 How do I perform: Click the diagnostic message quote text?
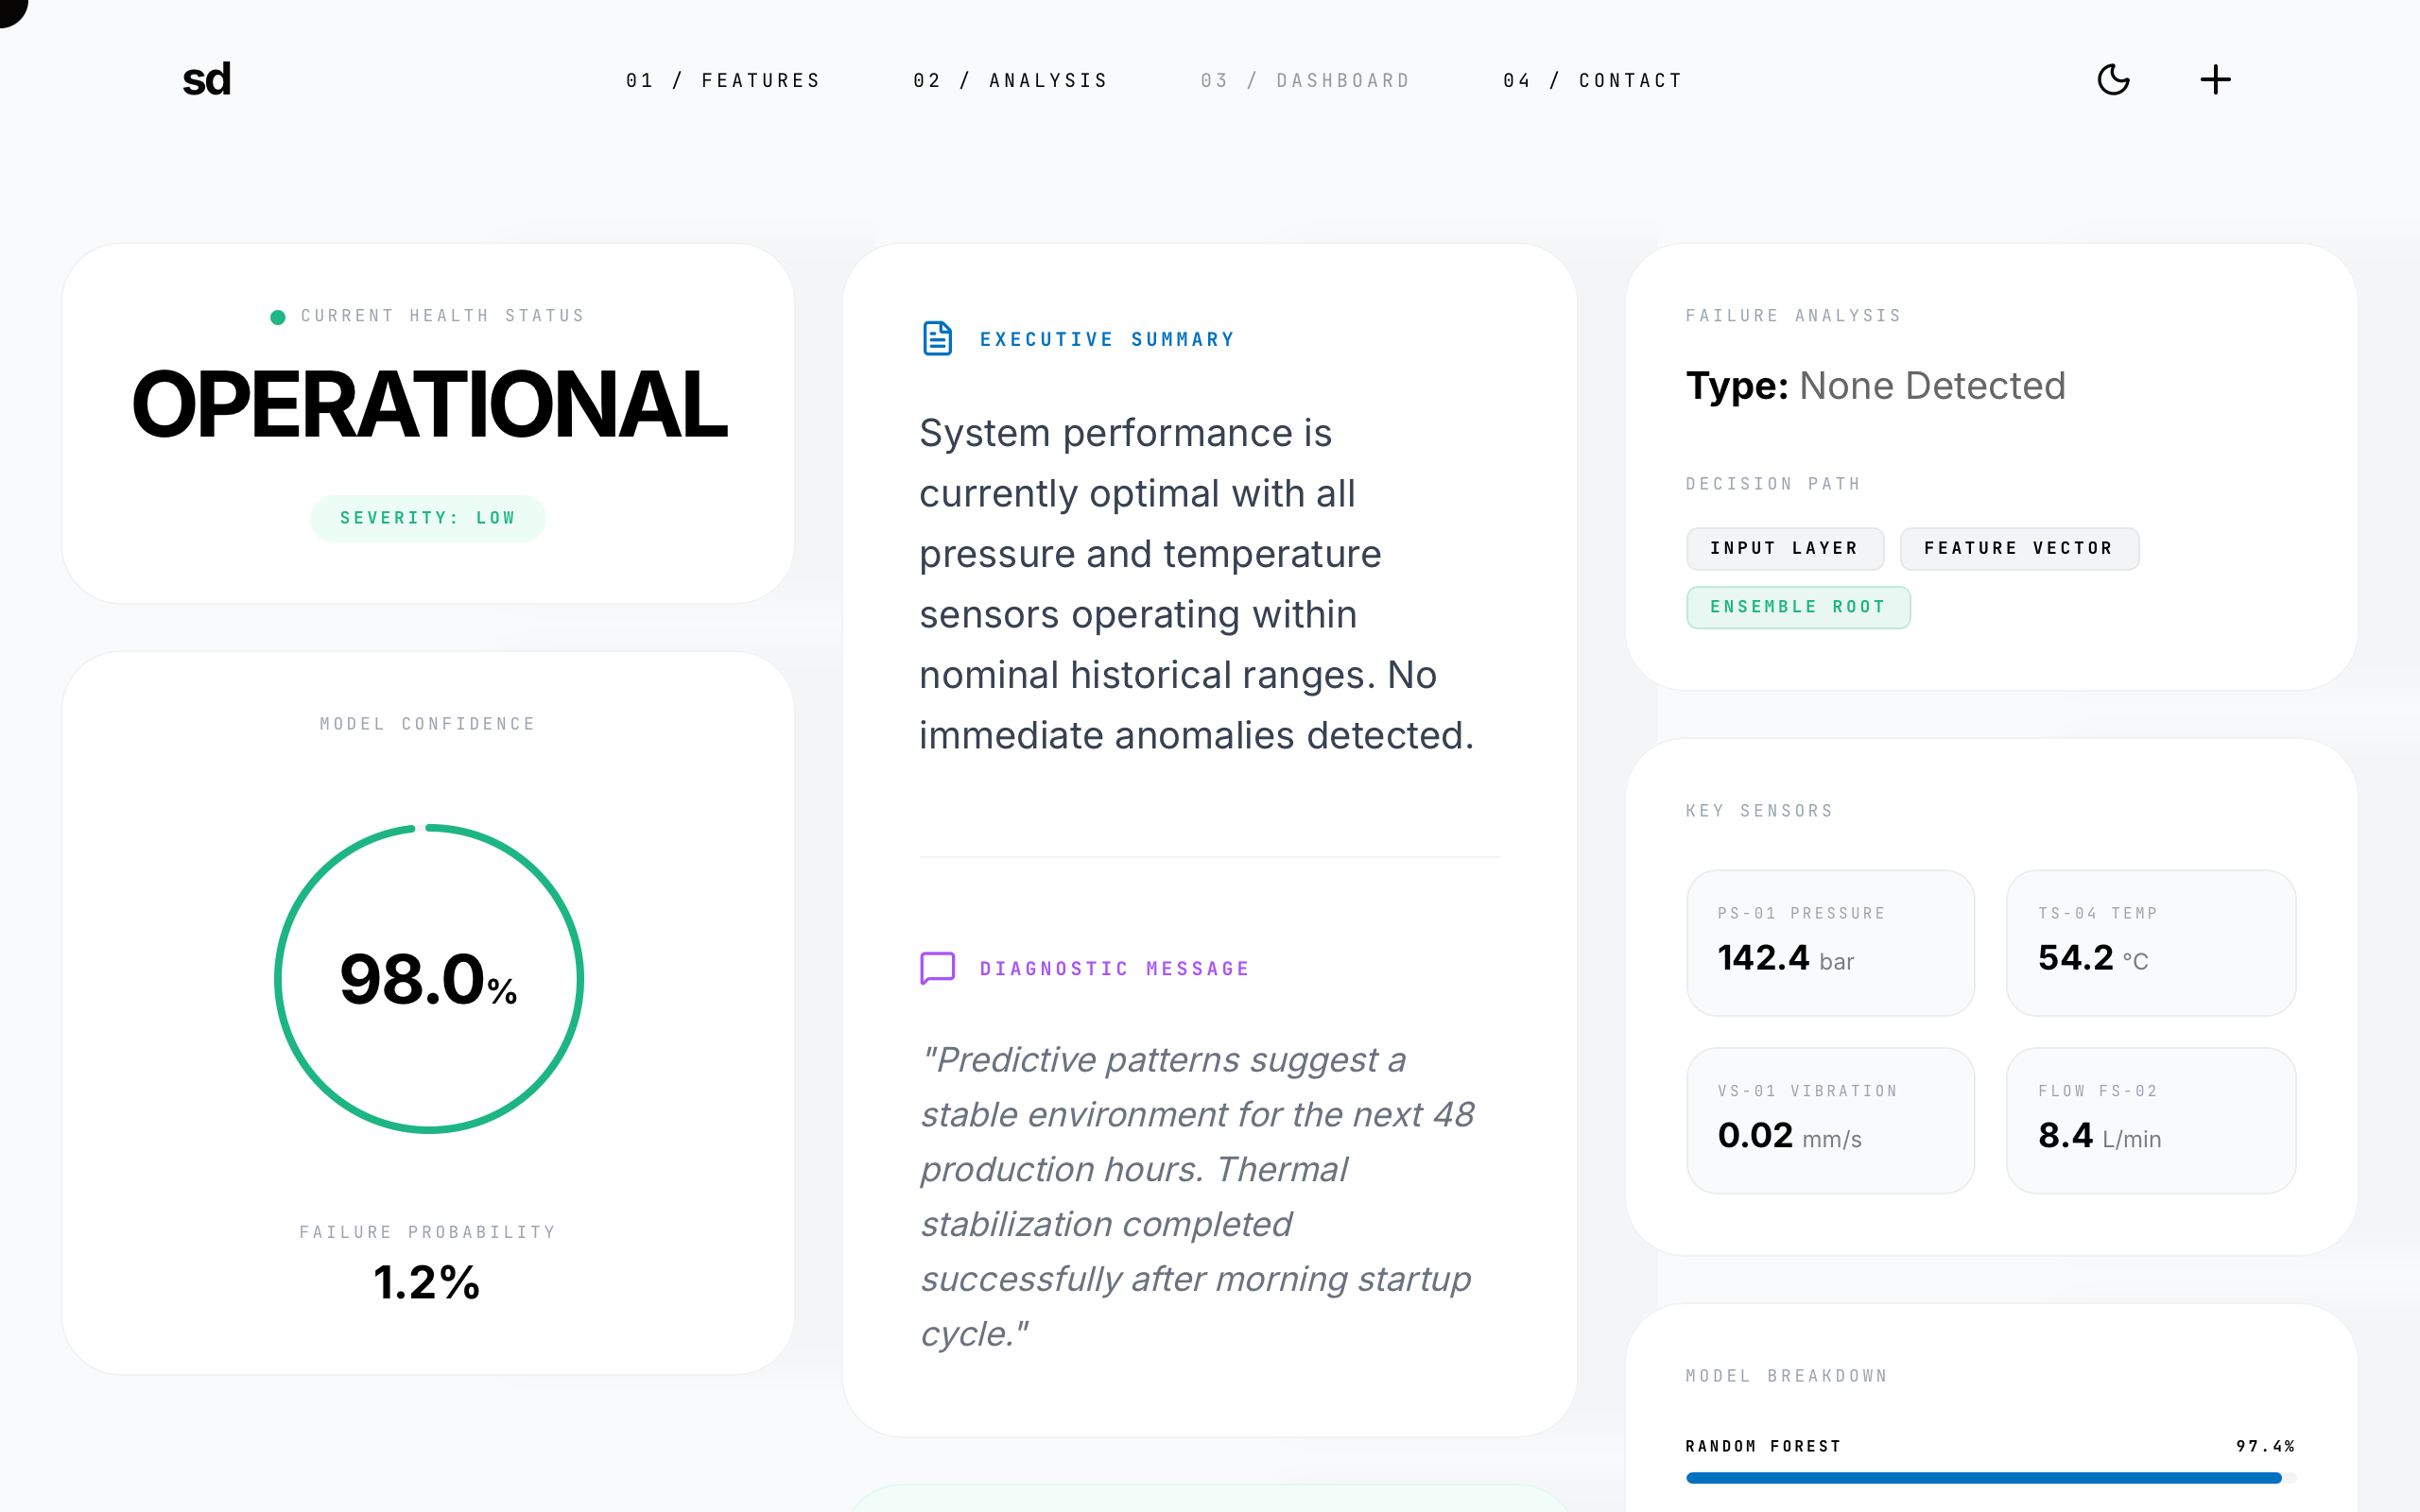click(1197, 1196)
